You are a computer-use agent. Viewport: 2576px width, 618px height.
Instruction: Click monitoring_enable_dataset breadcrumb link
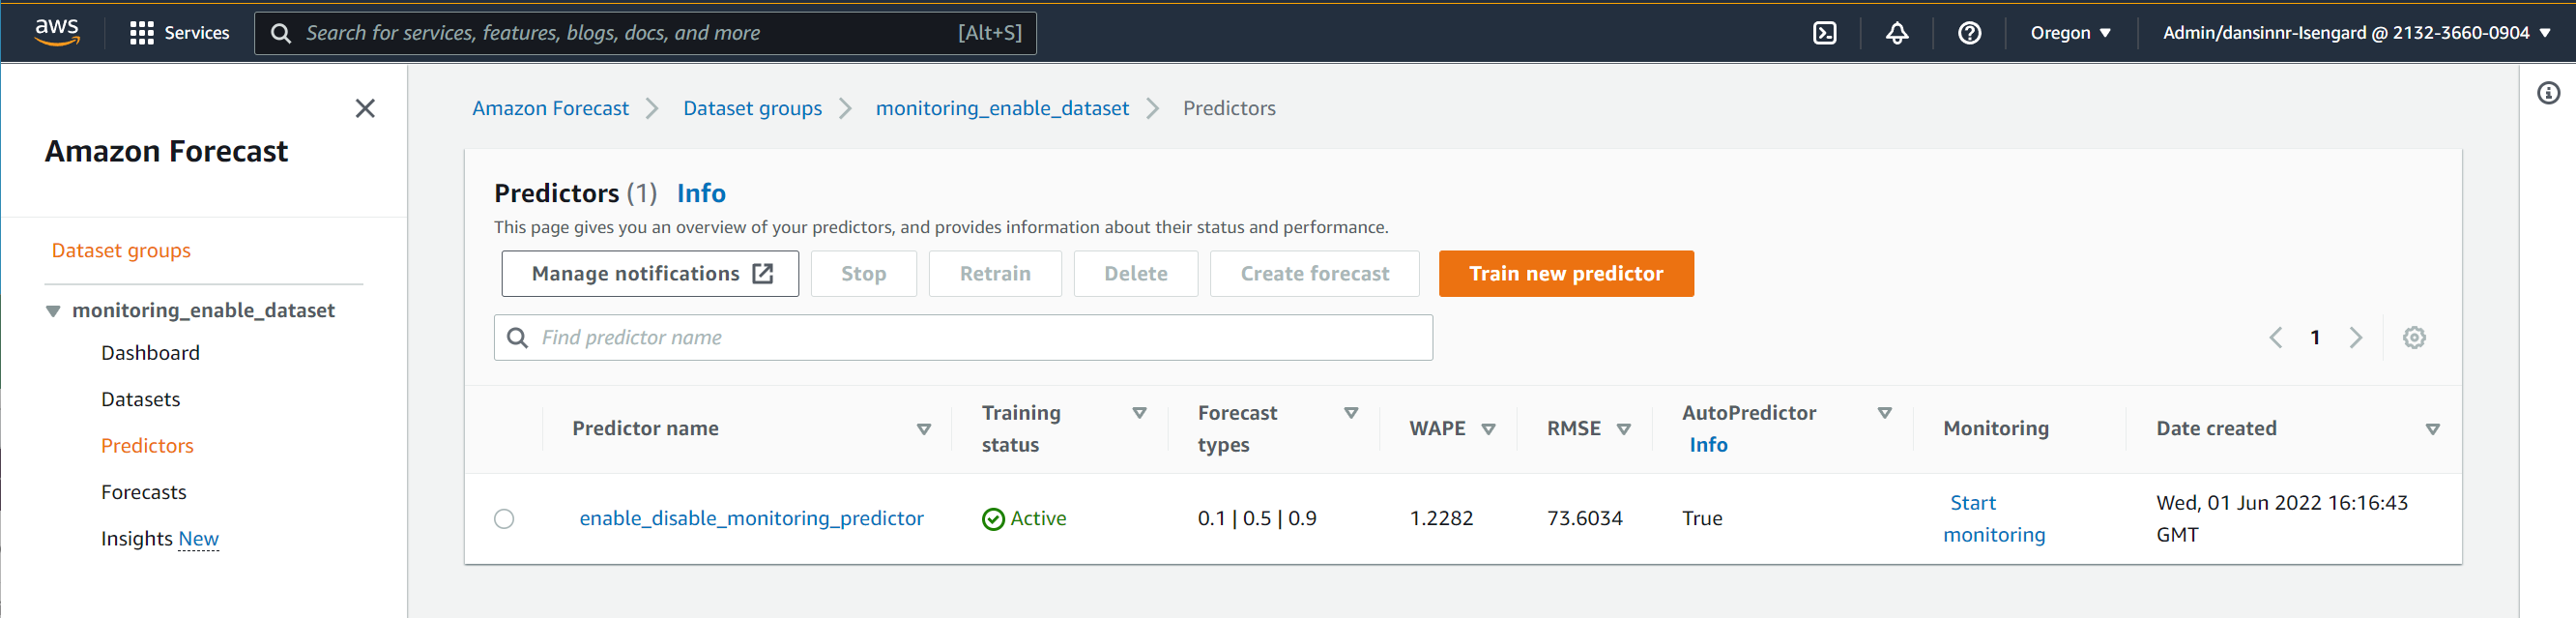click(x=1002, y=108)
